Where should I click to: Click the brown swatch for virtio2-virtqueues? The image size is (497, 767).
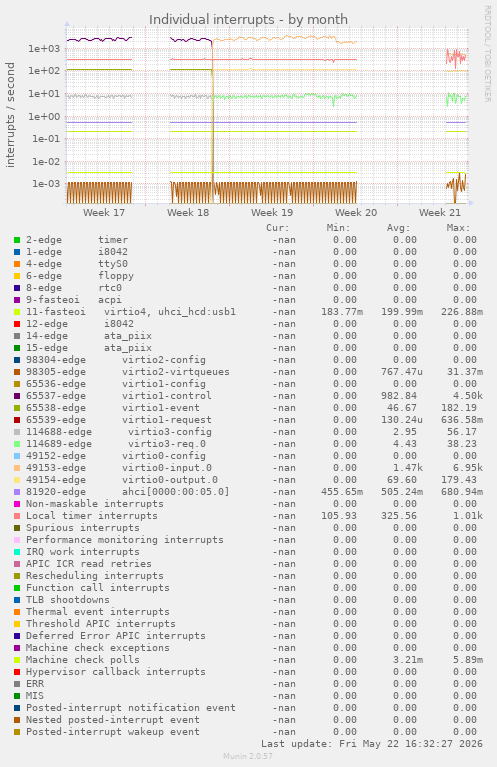(x=17, y=372)
